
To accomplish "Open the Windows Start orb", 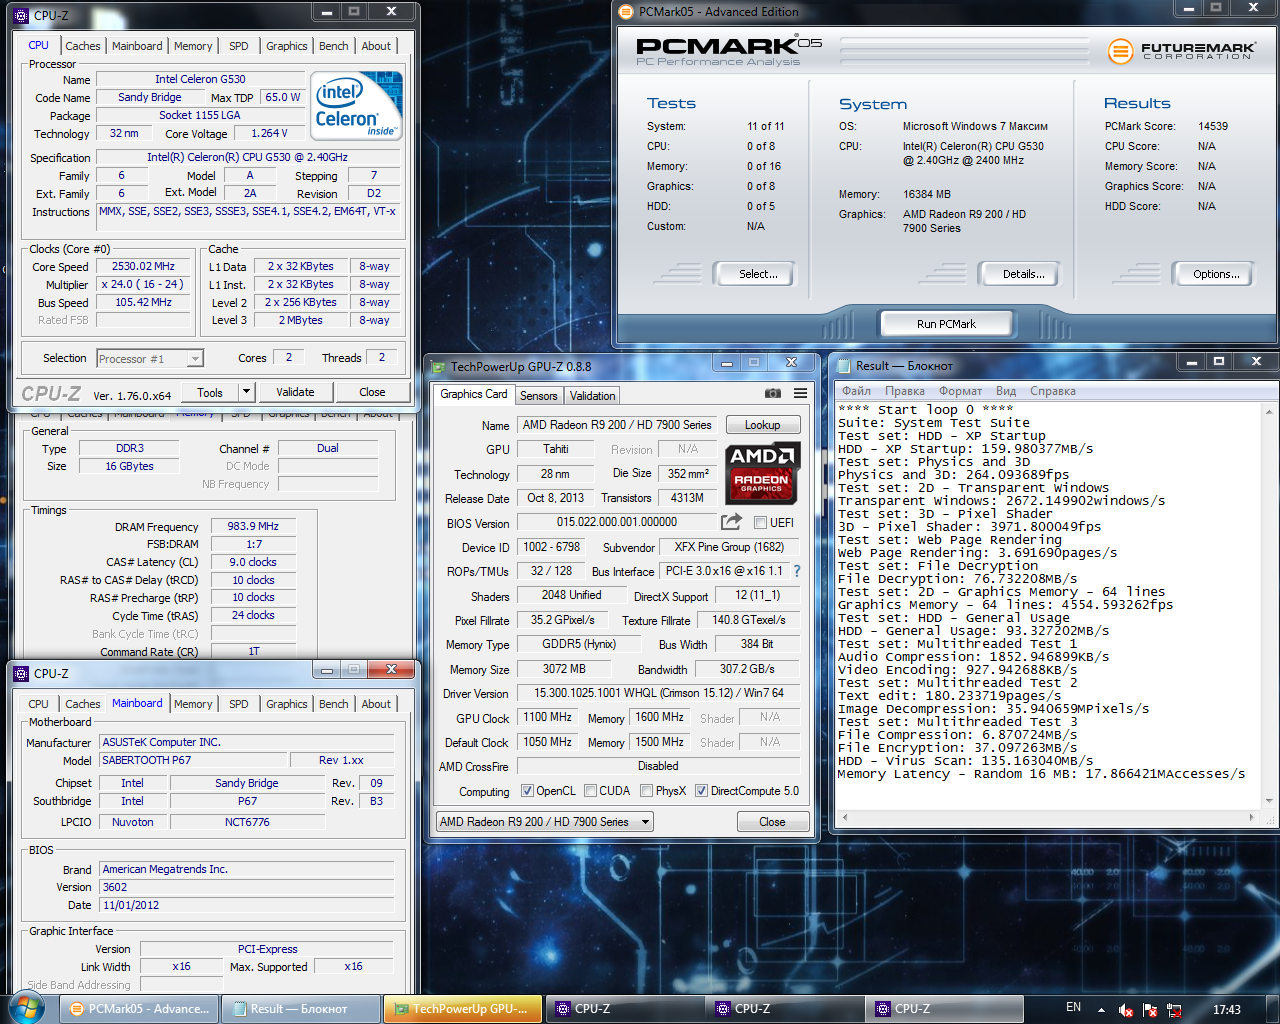I will coord(25,1008).
